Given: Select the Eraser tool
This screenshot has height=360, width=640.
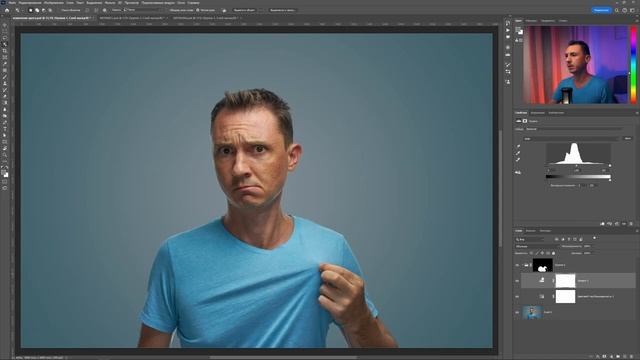Looking at the screenshot, I should tap(5, 96).
